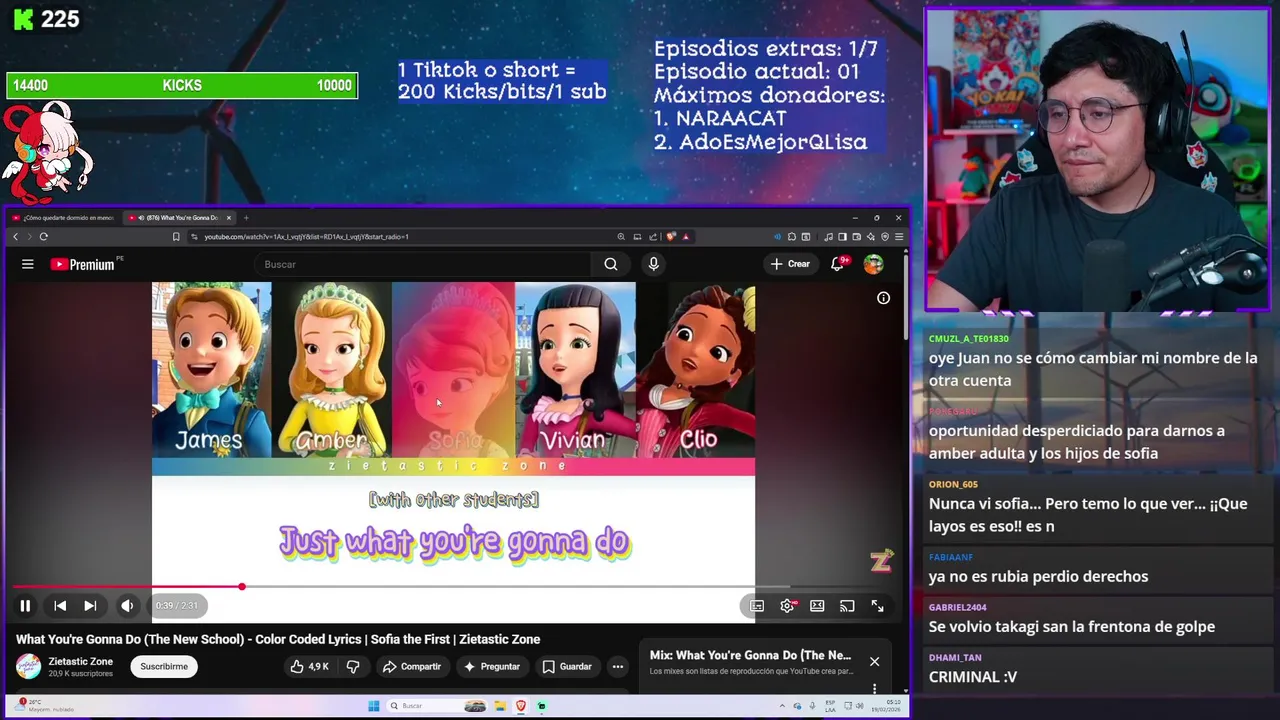Open the extensions puzzle icon
This screenshot has width=1280, height=720.
pyautogui.click(x=792, y=237)
